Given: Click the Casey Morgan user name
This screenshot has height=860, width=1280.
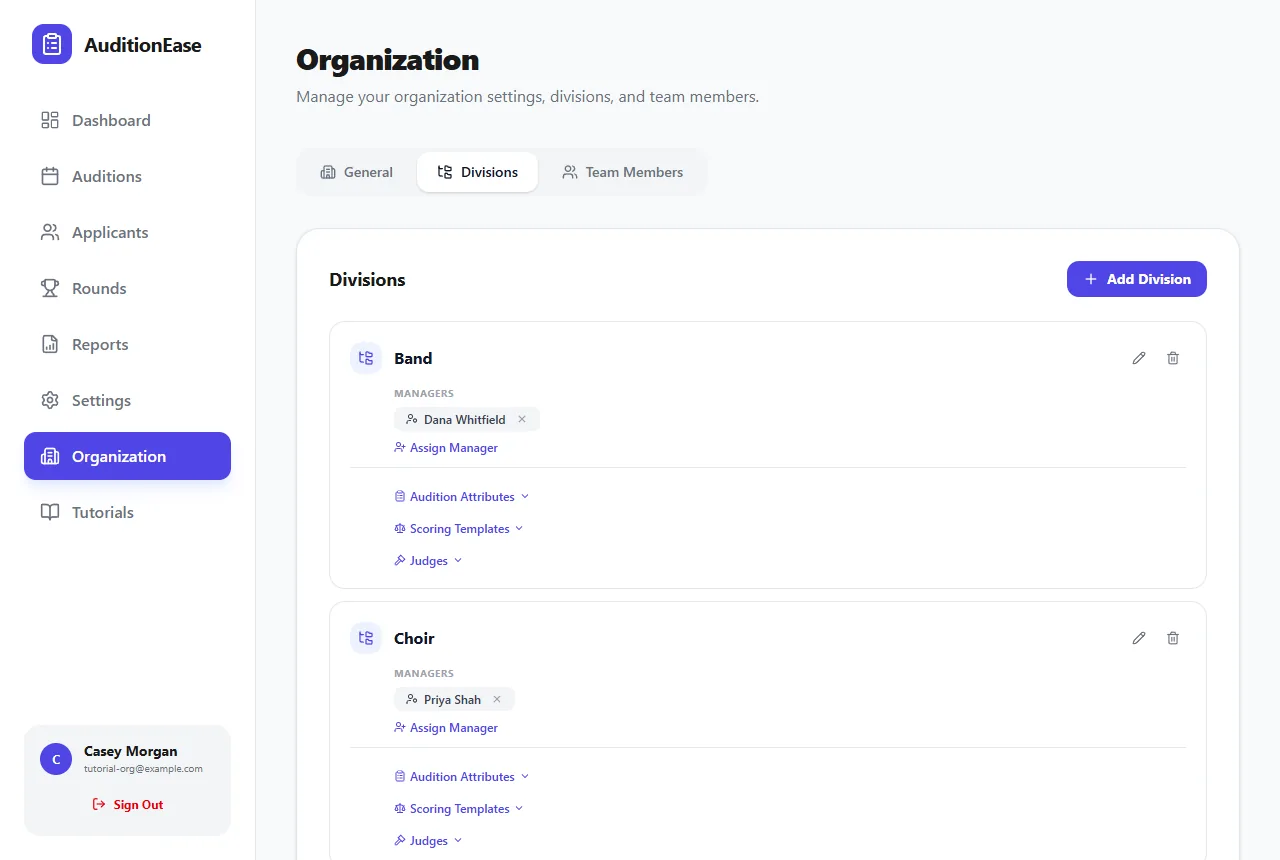Looking at the screenshot, I should [131, 751].
